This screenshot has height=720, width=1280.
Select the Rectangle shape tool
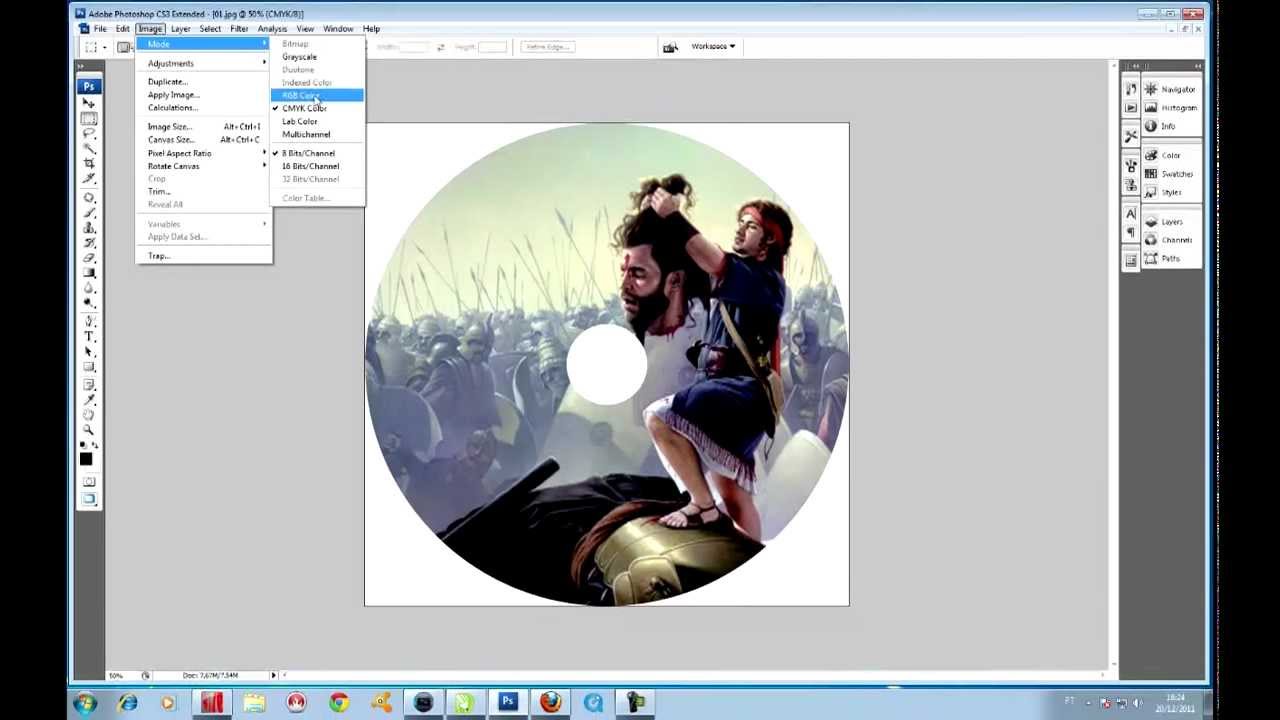89,367
